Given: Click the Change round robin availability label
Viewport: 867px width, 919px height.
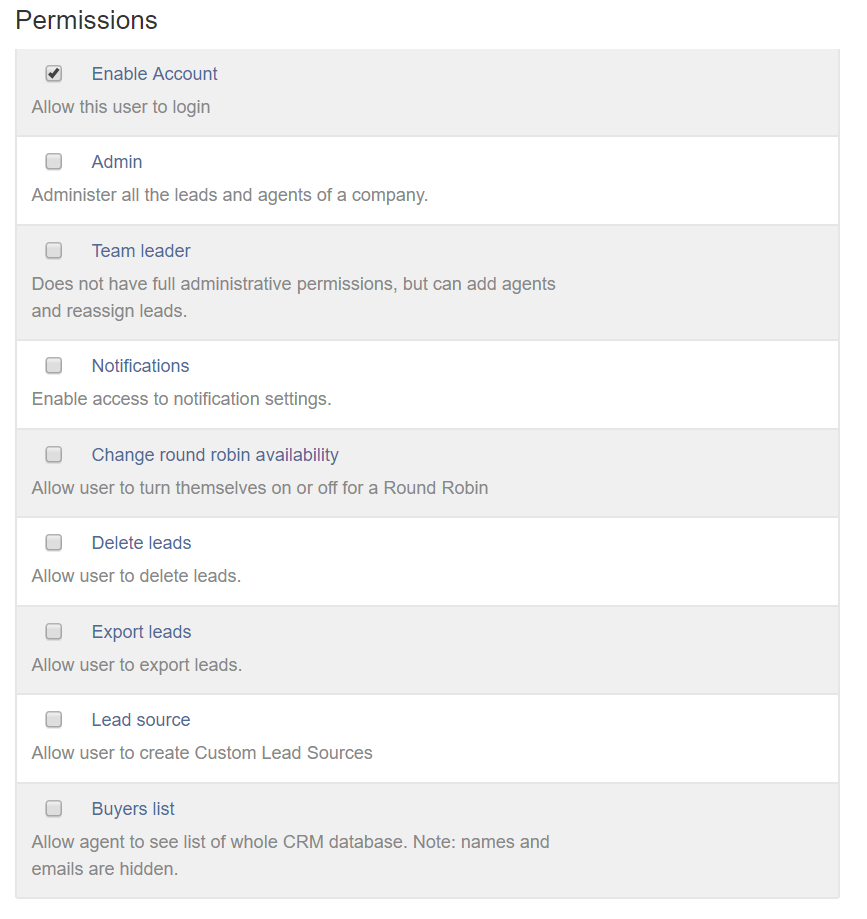Looking at the screenshot, I should pyautogui.click(x=215, y=455).
